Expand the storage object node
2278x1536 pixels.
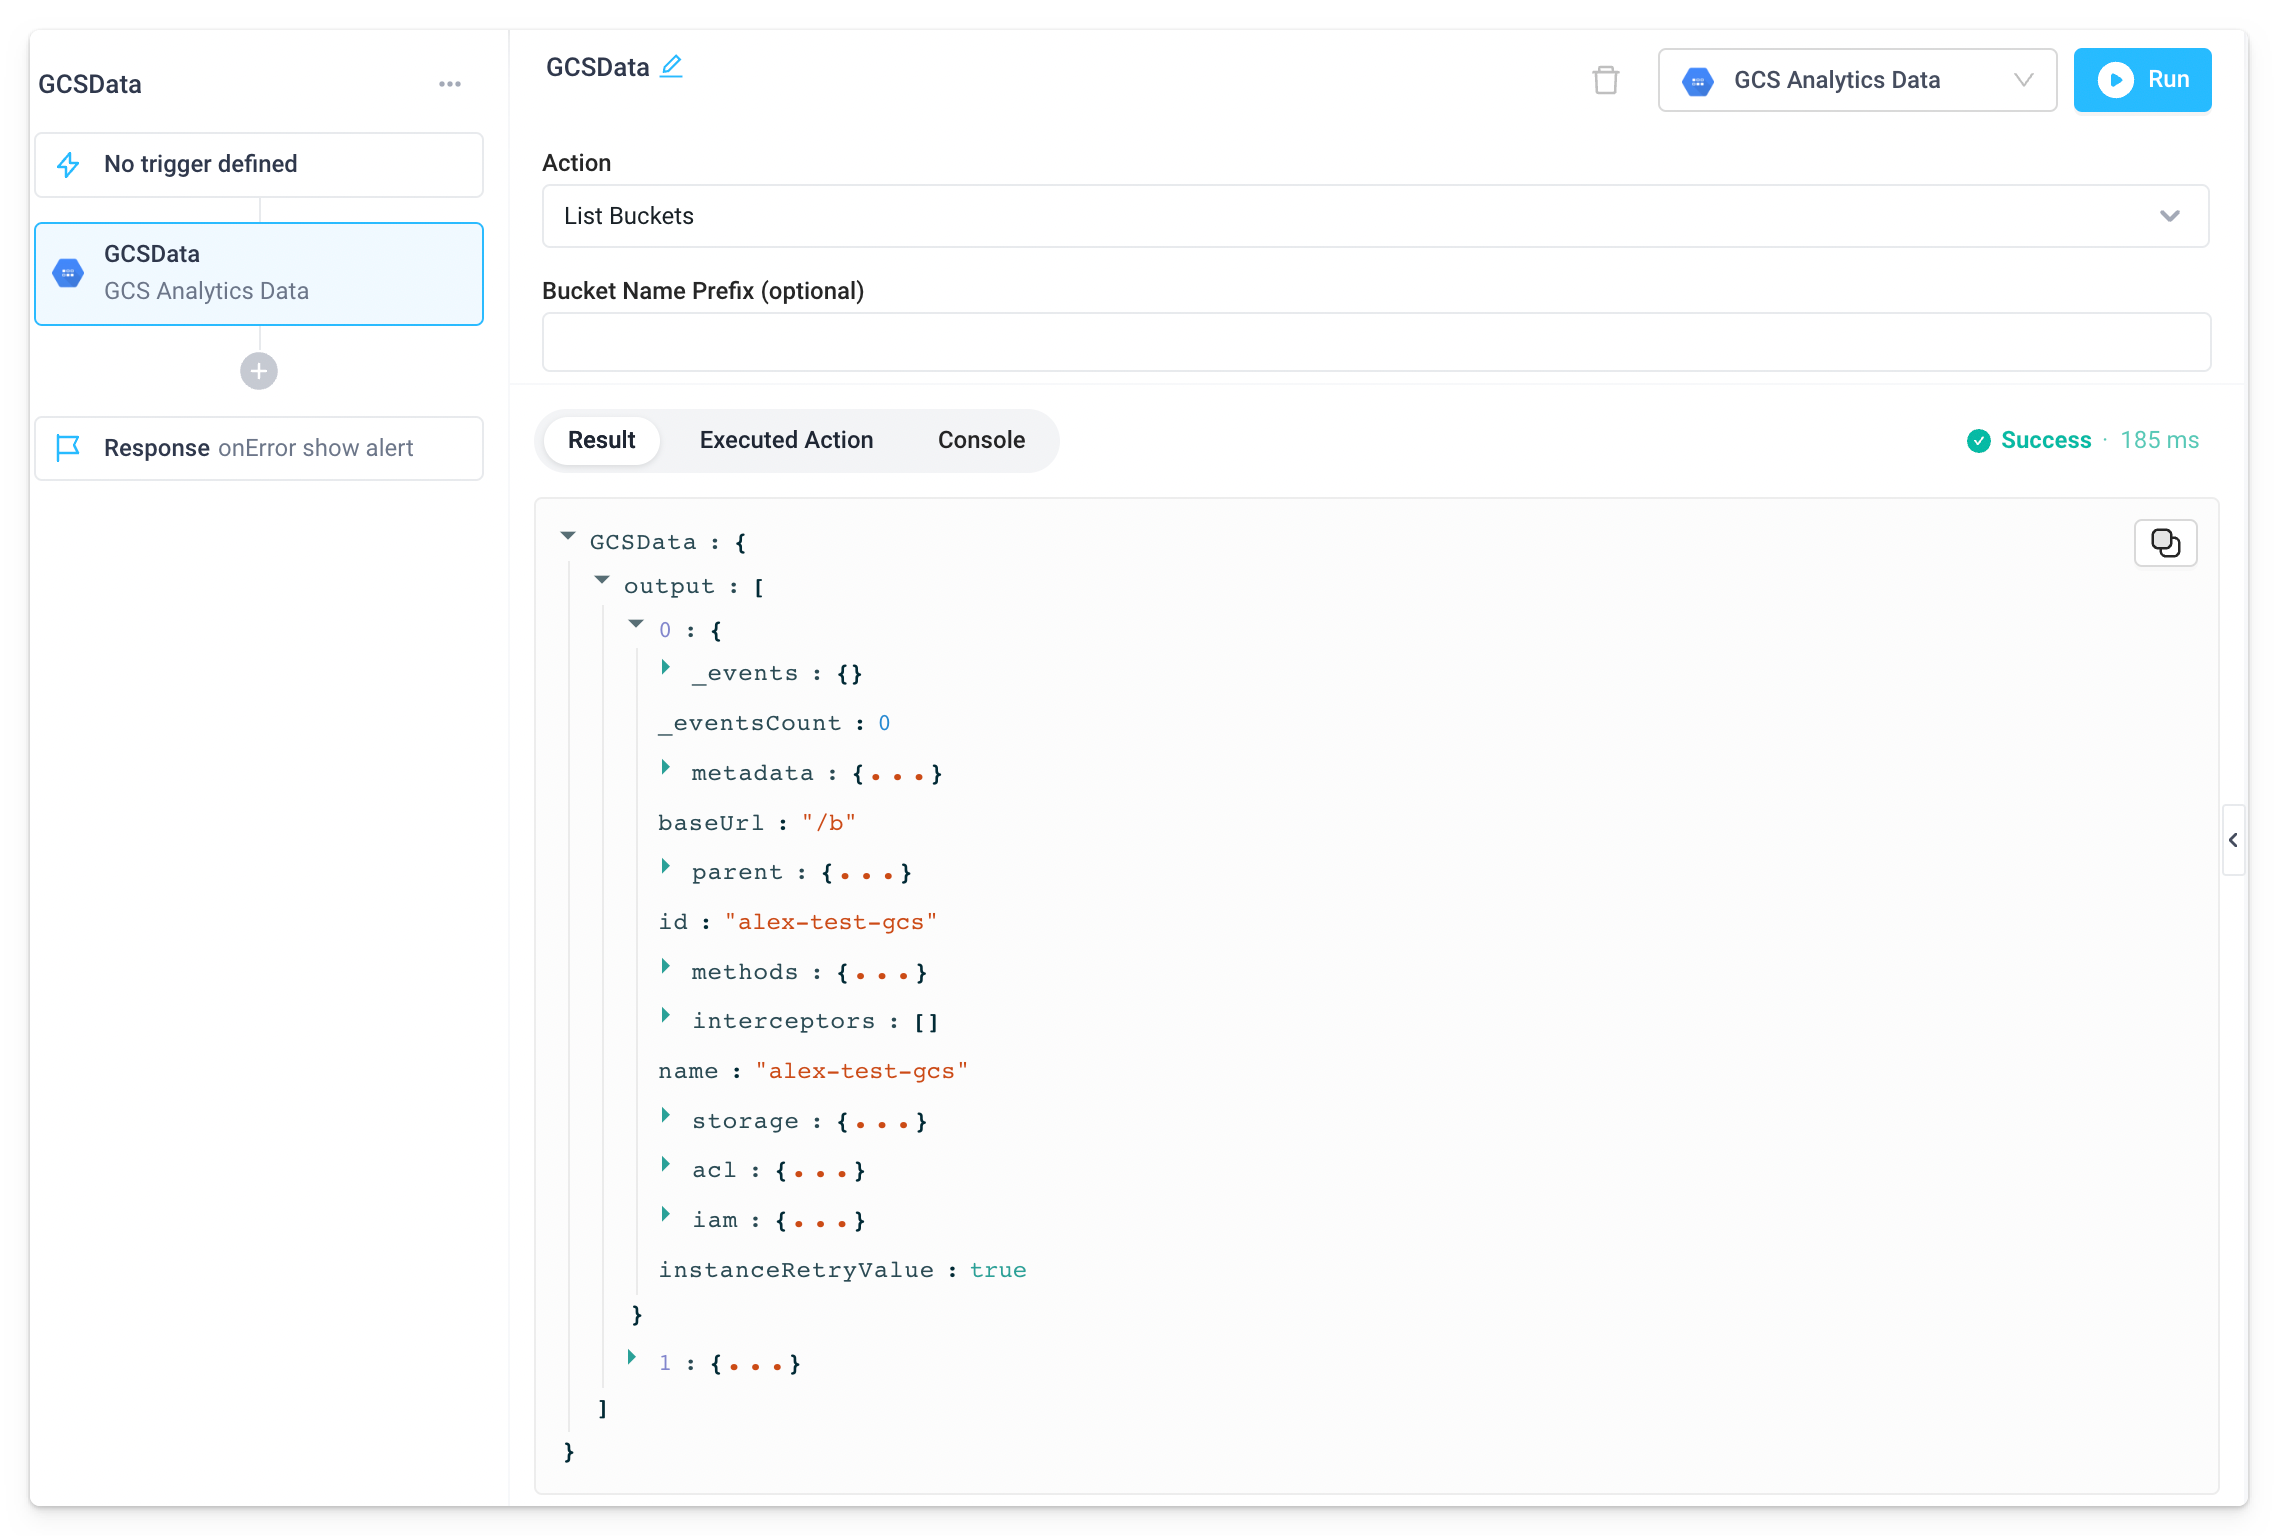[x=666, y=1115]
